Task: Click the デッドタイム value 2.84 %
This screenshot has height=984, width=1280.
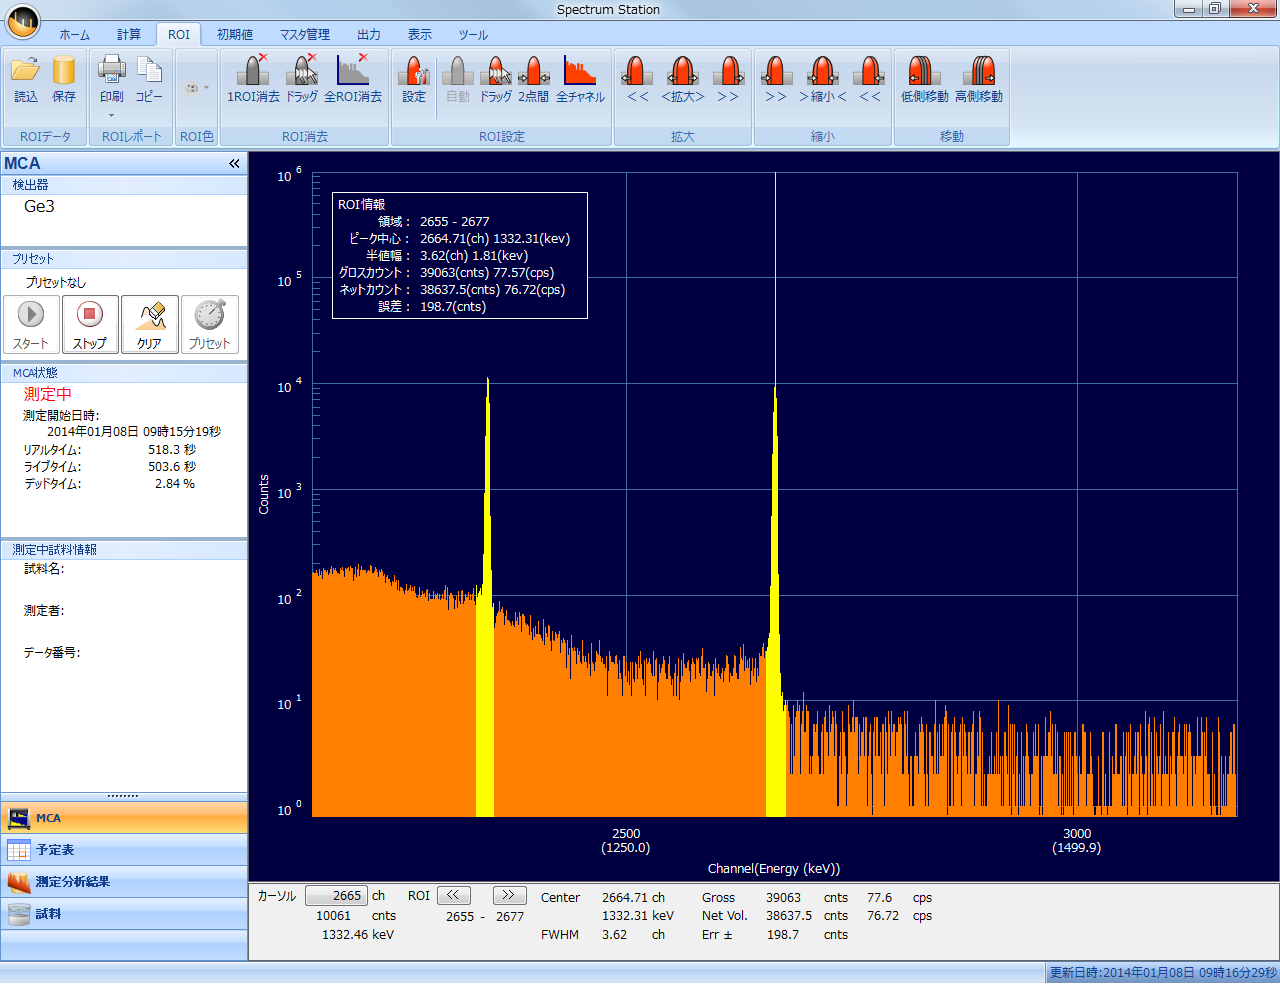Action: click(175, 484)
